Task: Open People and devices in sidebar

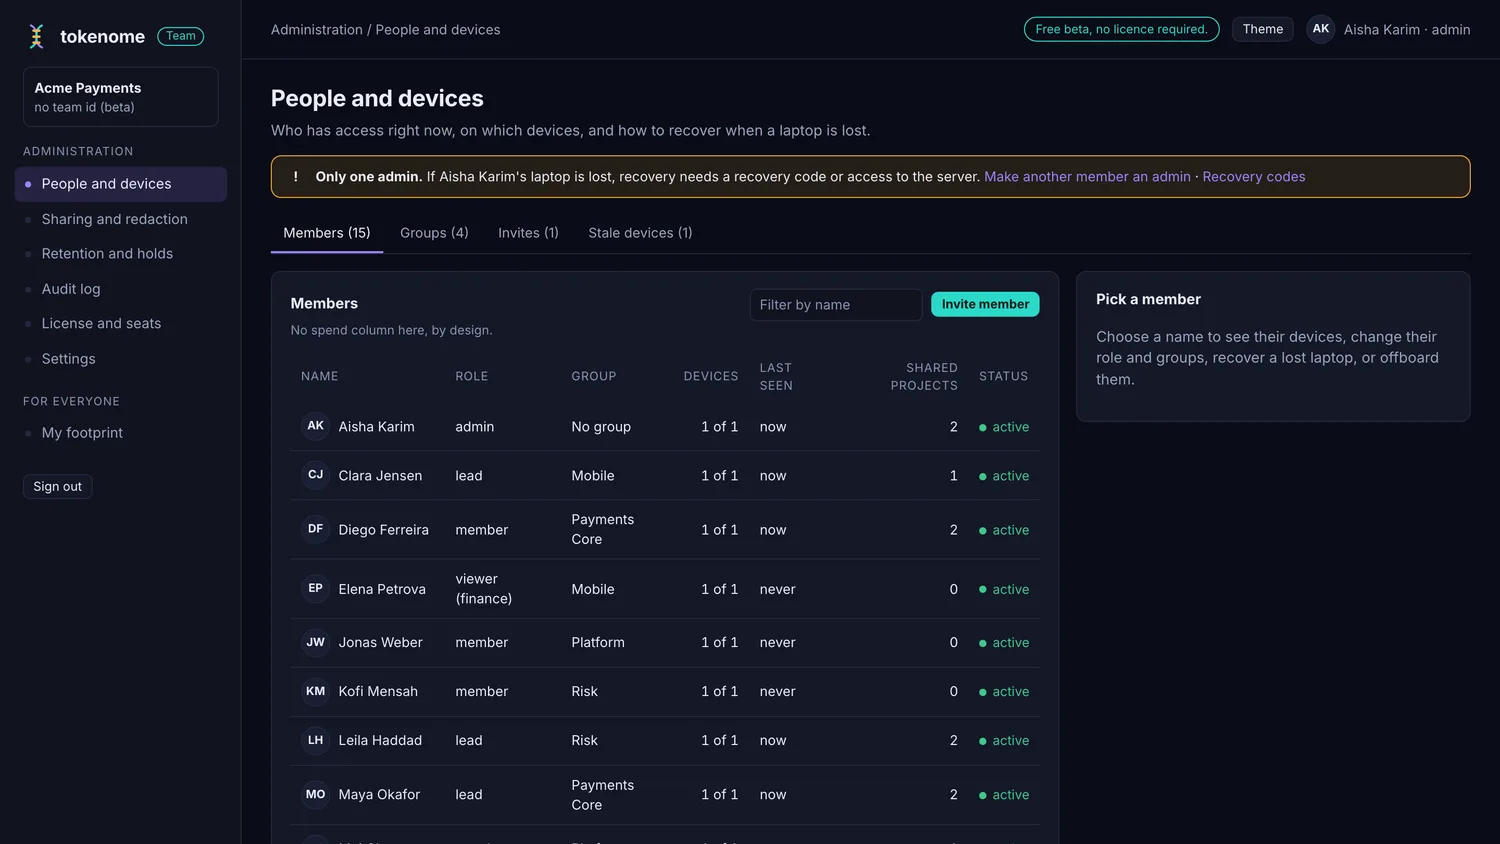Action: pyautogui.click(x=121, y=184)
